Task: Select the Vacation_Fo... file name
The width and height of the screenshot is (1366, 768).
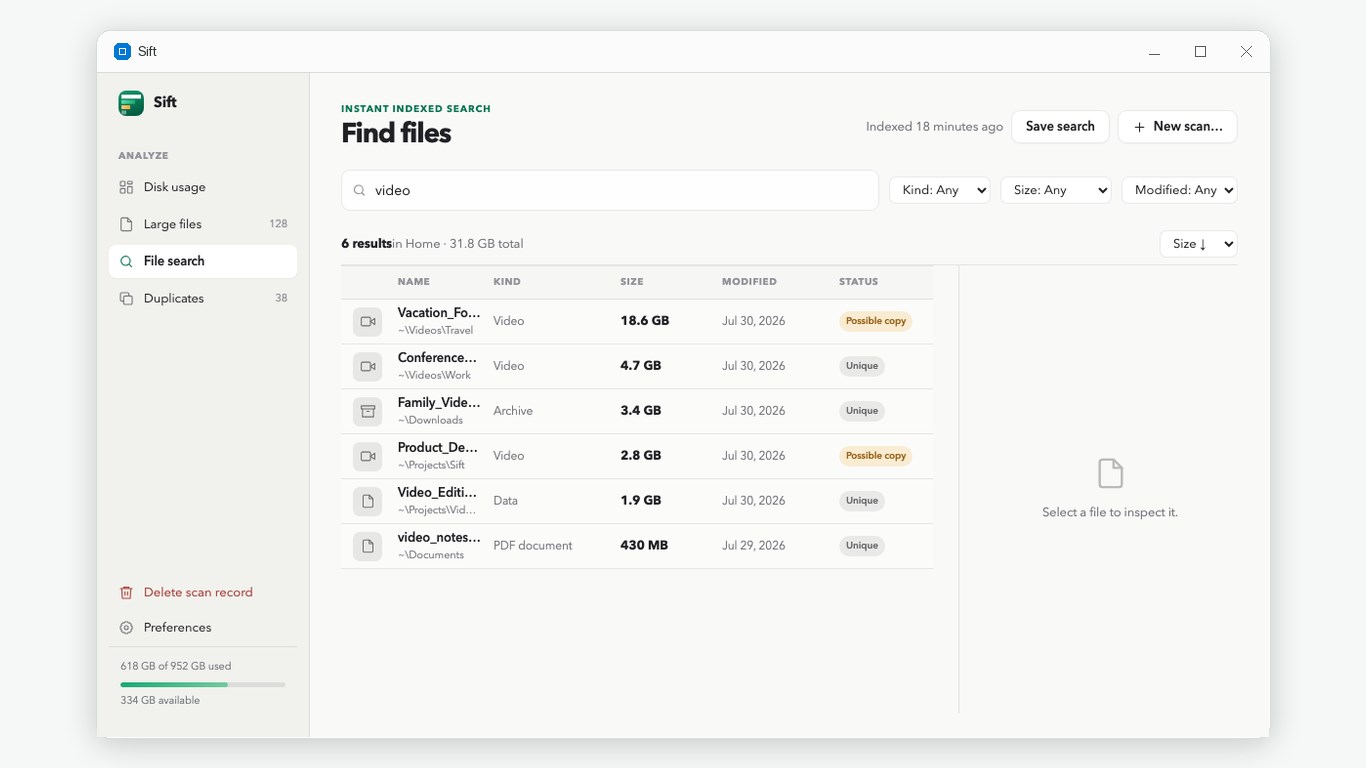Action: pyautogui.click(x=439, y=313)
